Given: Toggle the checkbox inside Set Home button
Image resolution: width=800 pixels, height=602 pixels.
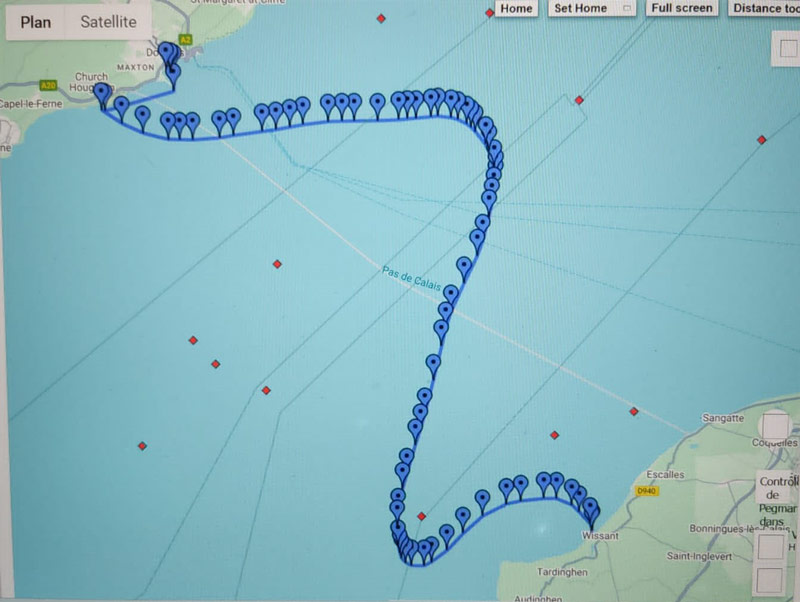Looking at the screenshot, I should 626,7.
